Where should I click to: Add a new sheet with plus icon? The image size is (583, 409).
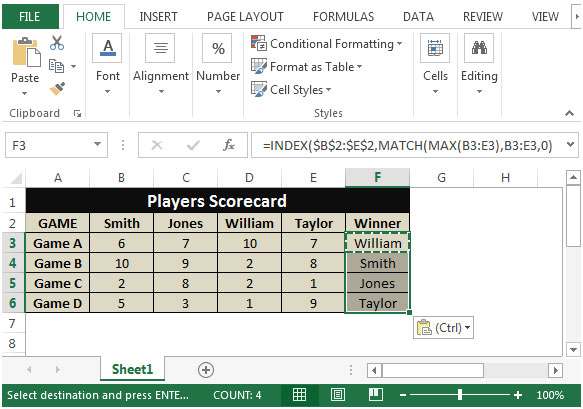[206, 370]
